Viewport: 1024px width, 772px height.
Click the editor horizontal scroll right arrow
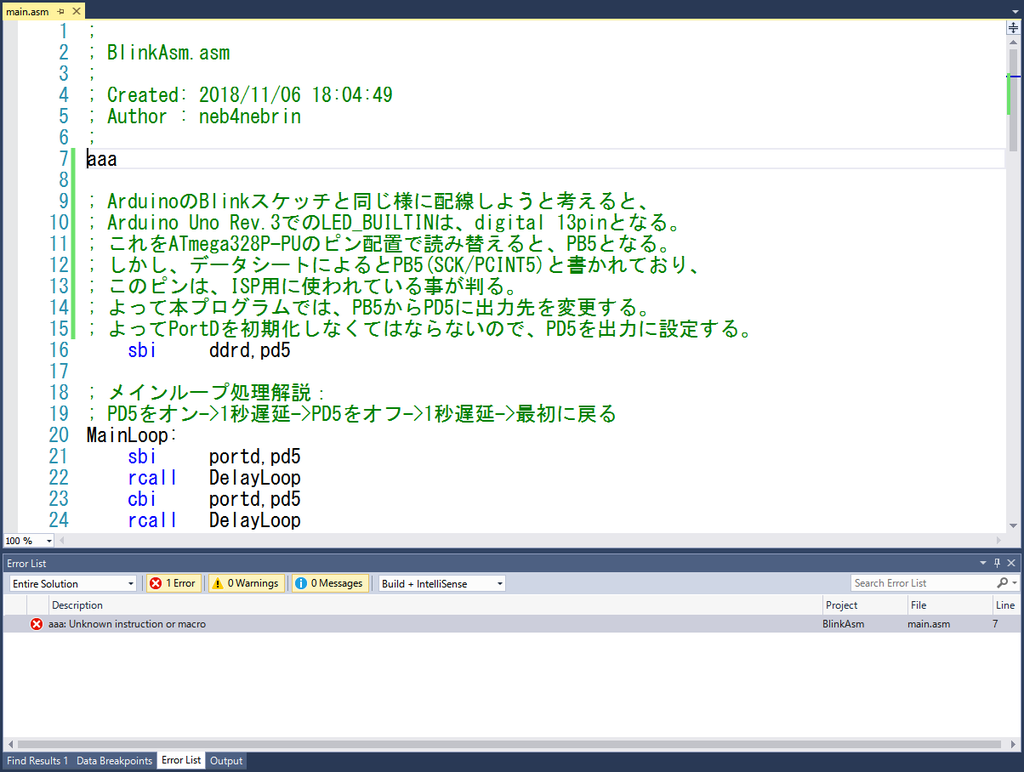click(x=999, y=541)
